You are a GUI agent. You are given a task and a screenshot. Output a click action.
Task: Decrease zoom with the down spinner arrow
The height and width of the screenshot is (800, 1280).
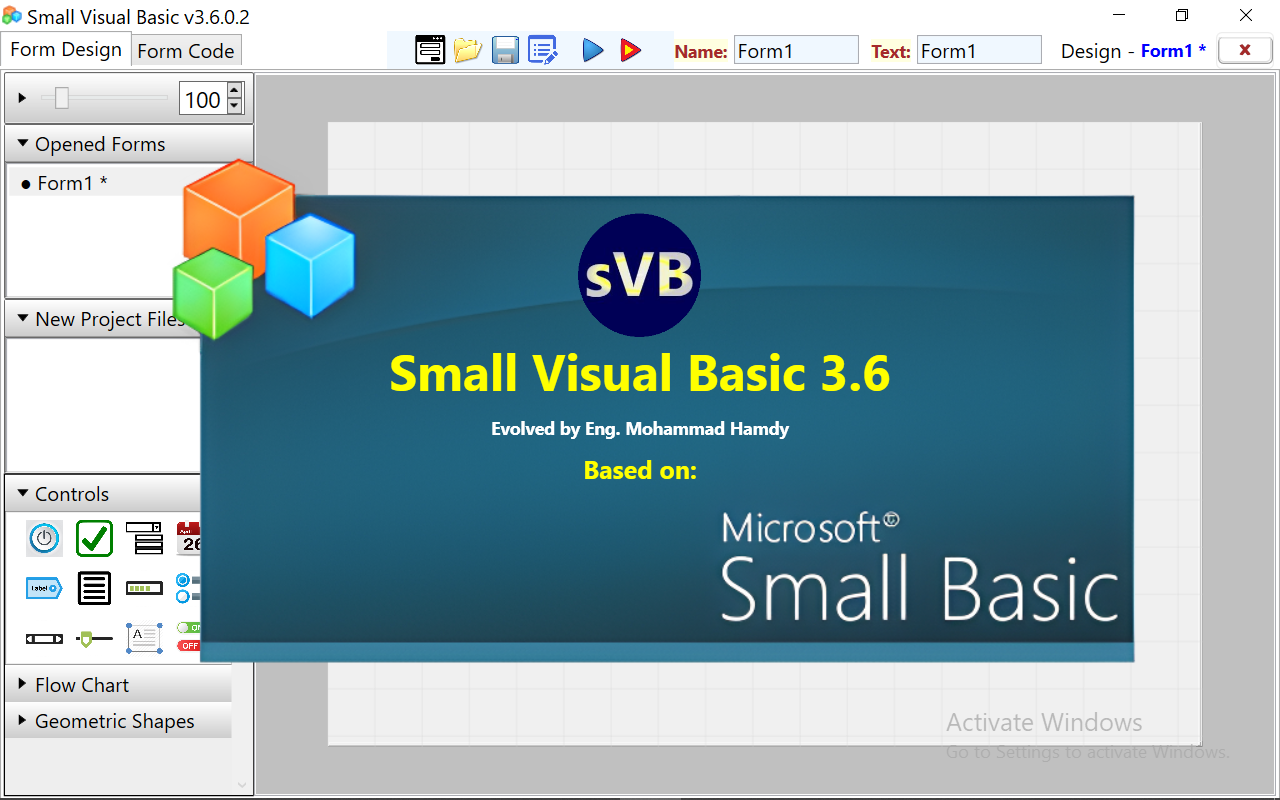235,106
